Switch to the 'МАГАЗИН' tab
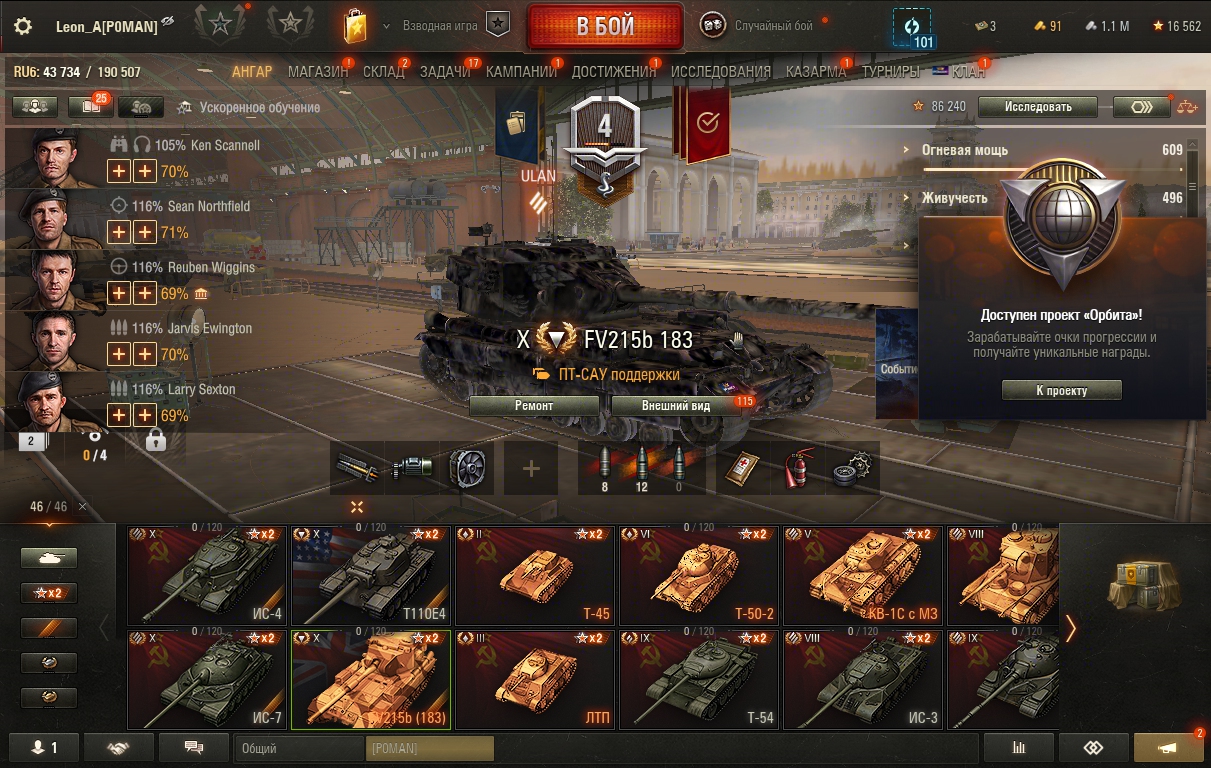This screenshot has height=768, width=1211. point(318,72)
